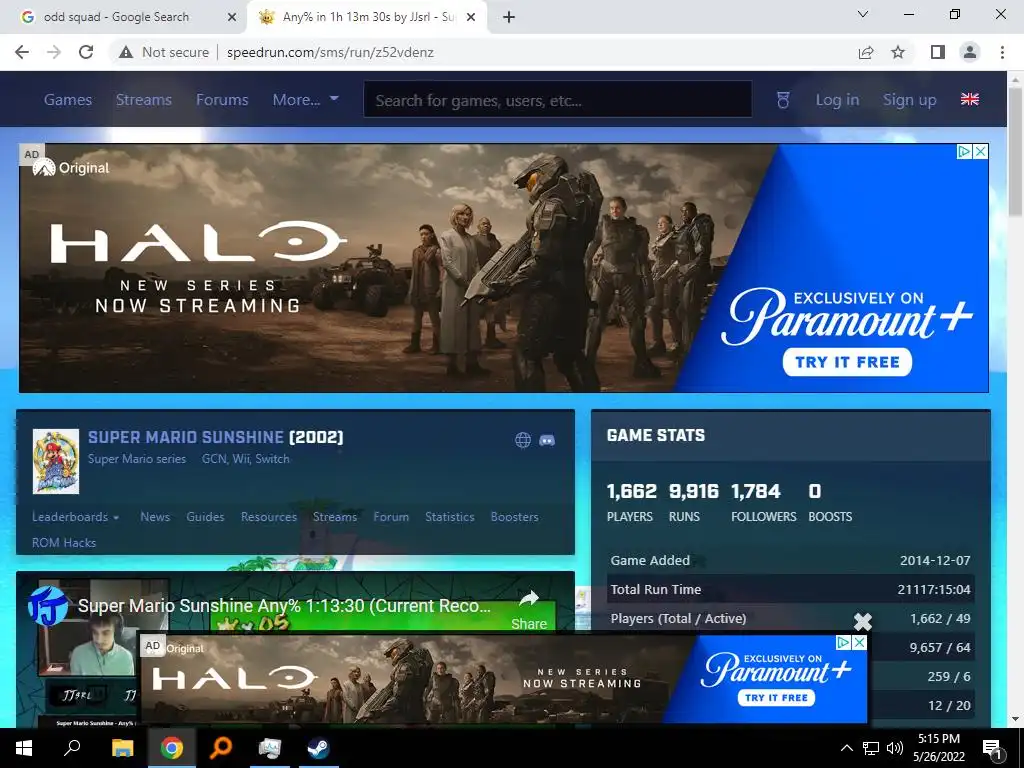Close the small bottom Halo ad
The width and height of the screenshot is (1024, 768).
(x=859, y=643)
